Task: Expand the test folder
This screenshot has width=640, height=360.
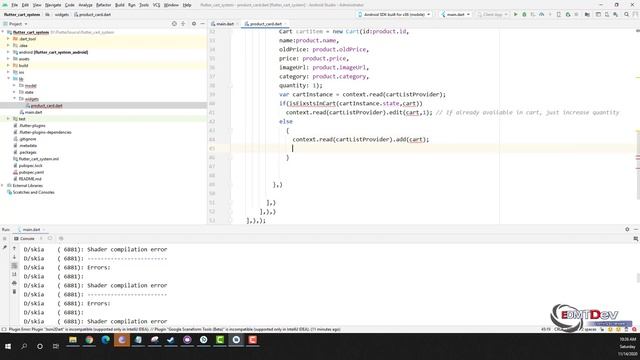Action: 8,119
